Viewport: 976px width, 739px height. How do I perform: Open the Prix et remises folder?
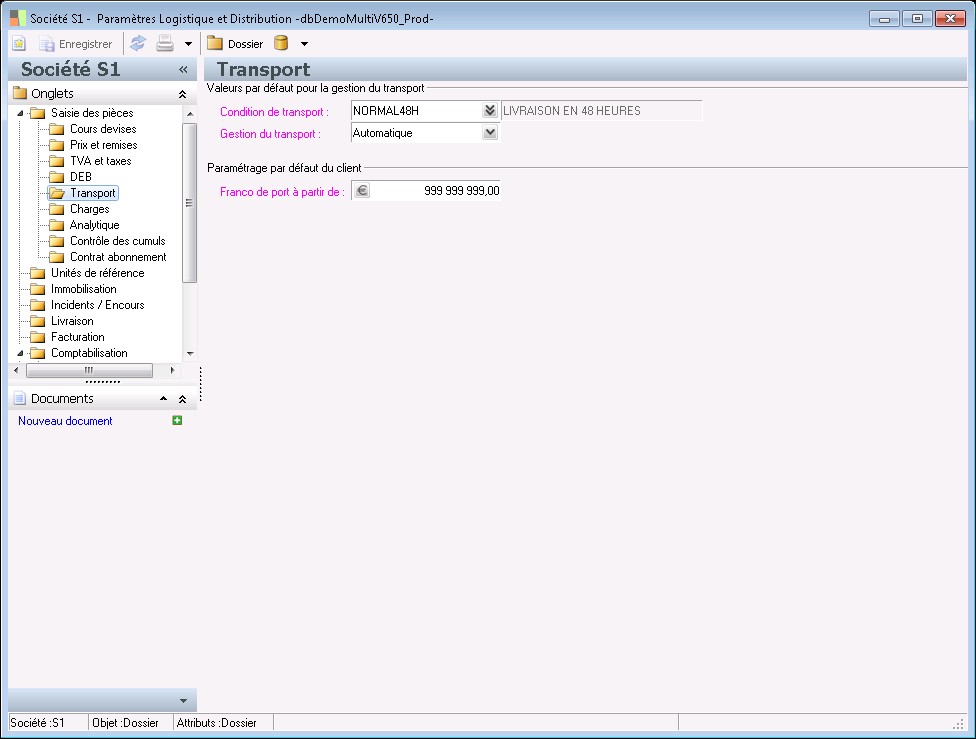click(x=103, y=145)
